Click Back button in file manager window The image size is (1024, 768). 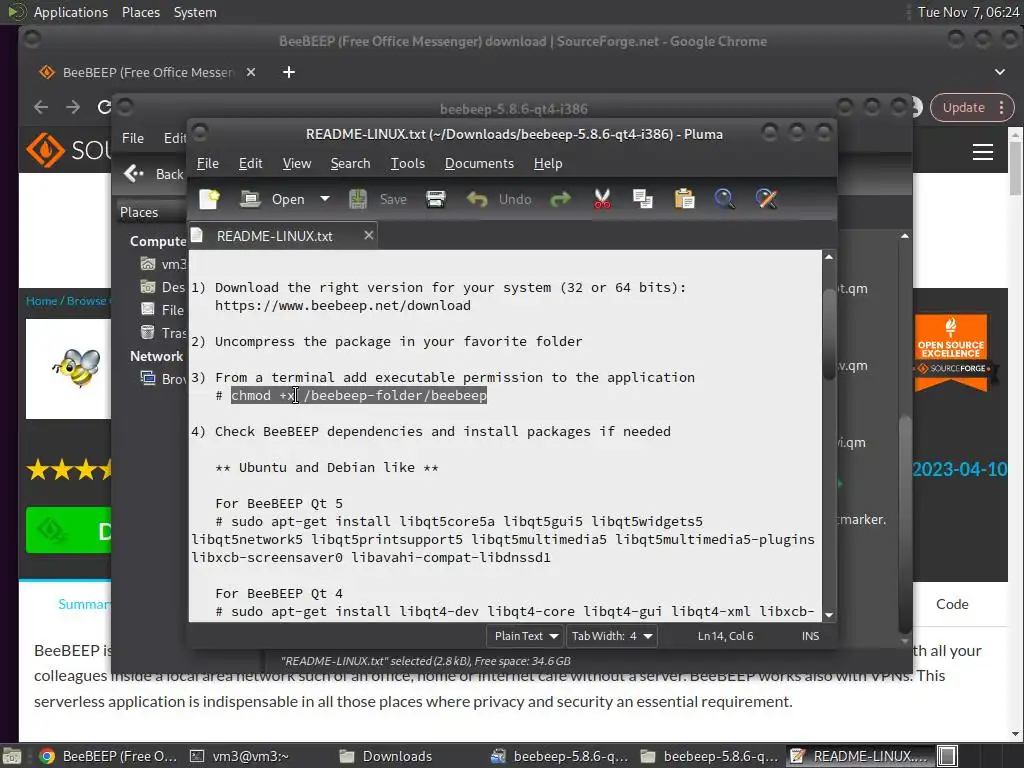154,174
